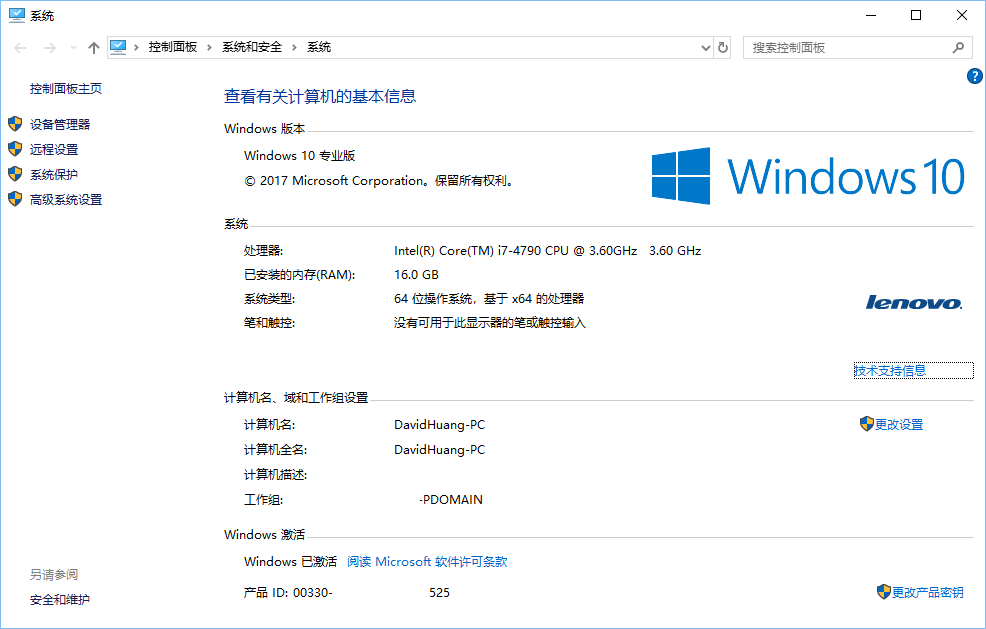Open help with blue question icon
This screenshot has height=629, width=986.
click(x=975, y=76)
